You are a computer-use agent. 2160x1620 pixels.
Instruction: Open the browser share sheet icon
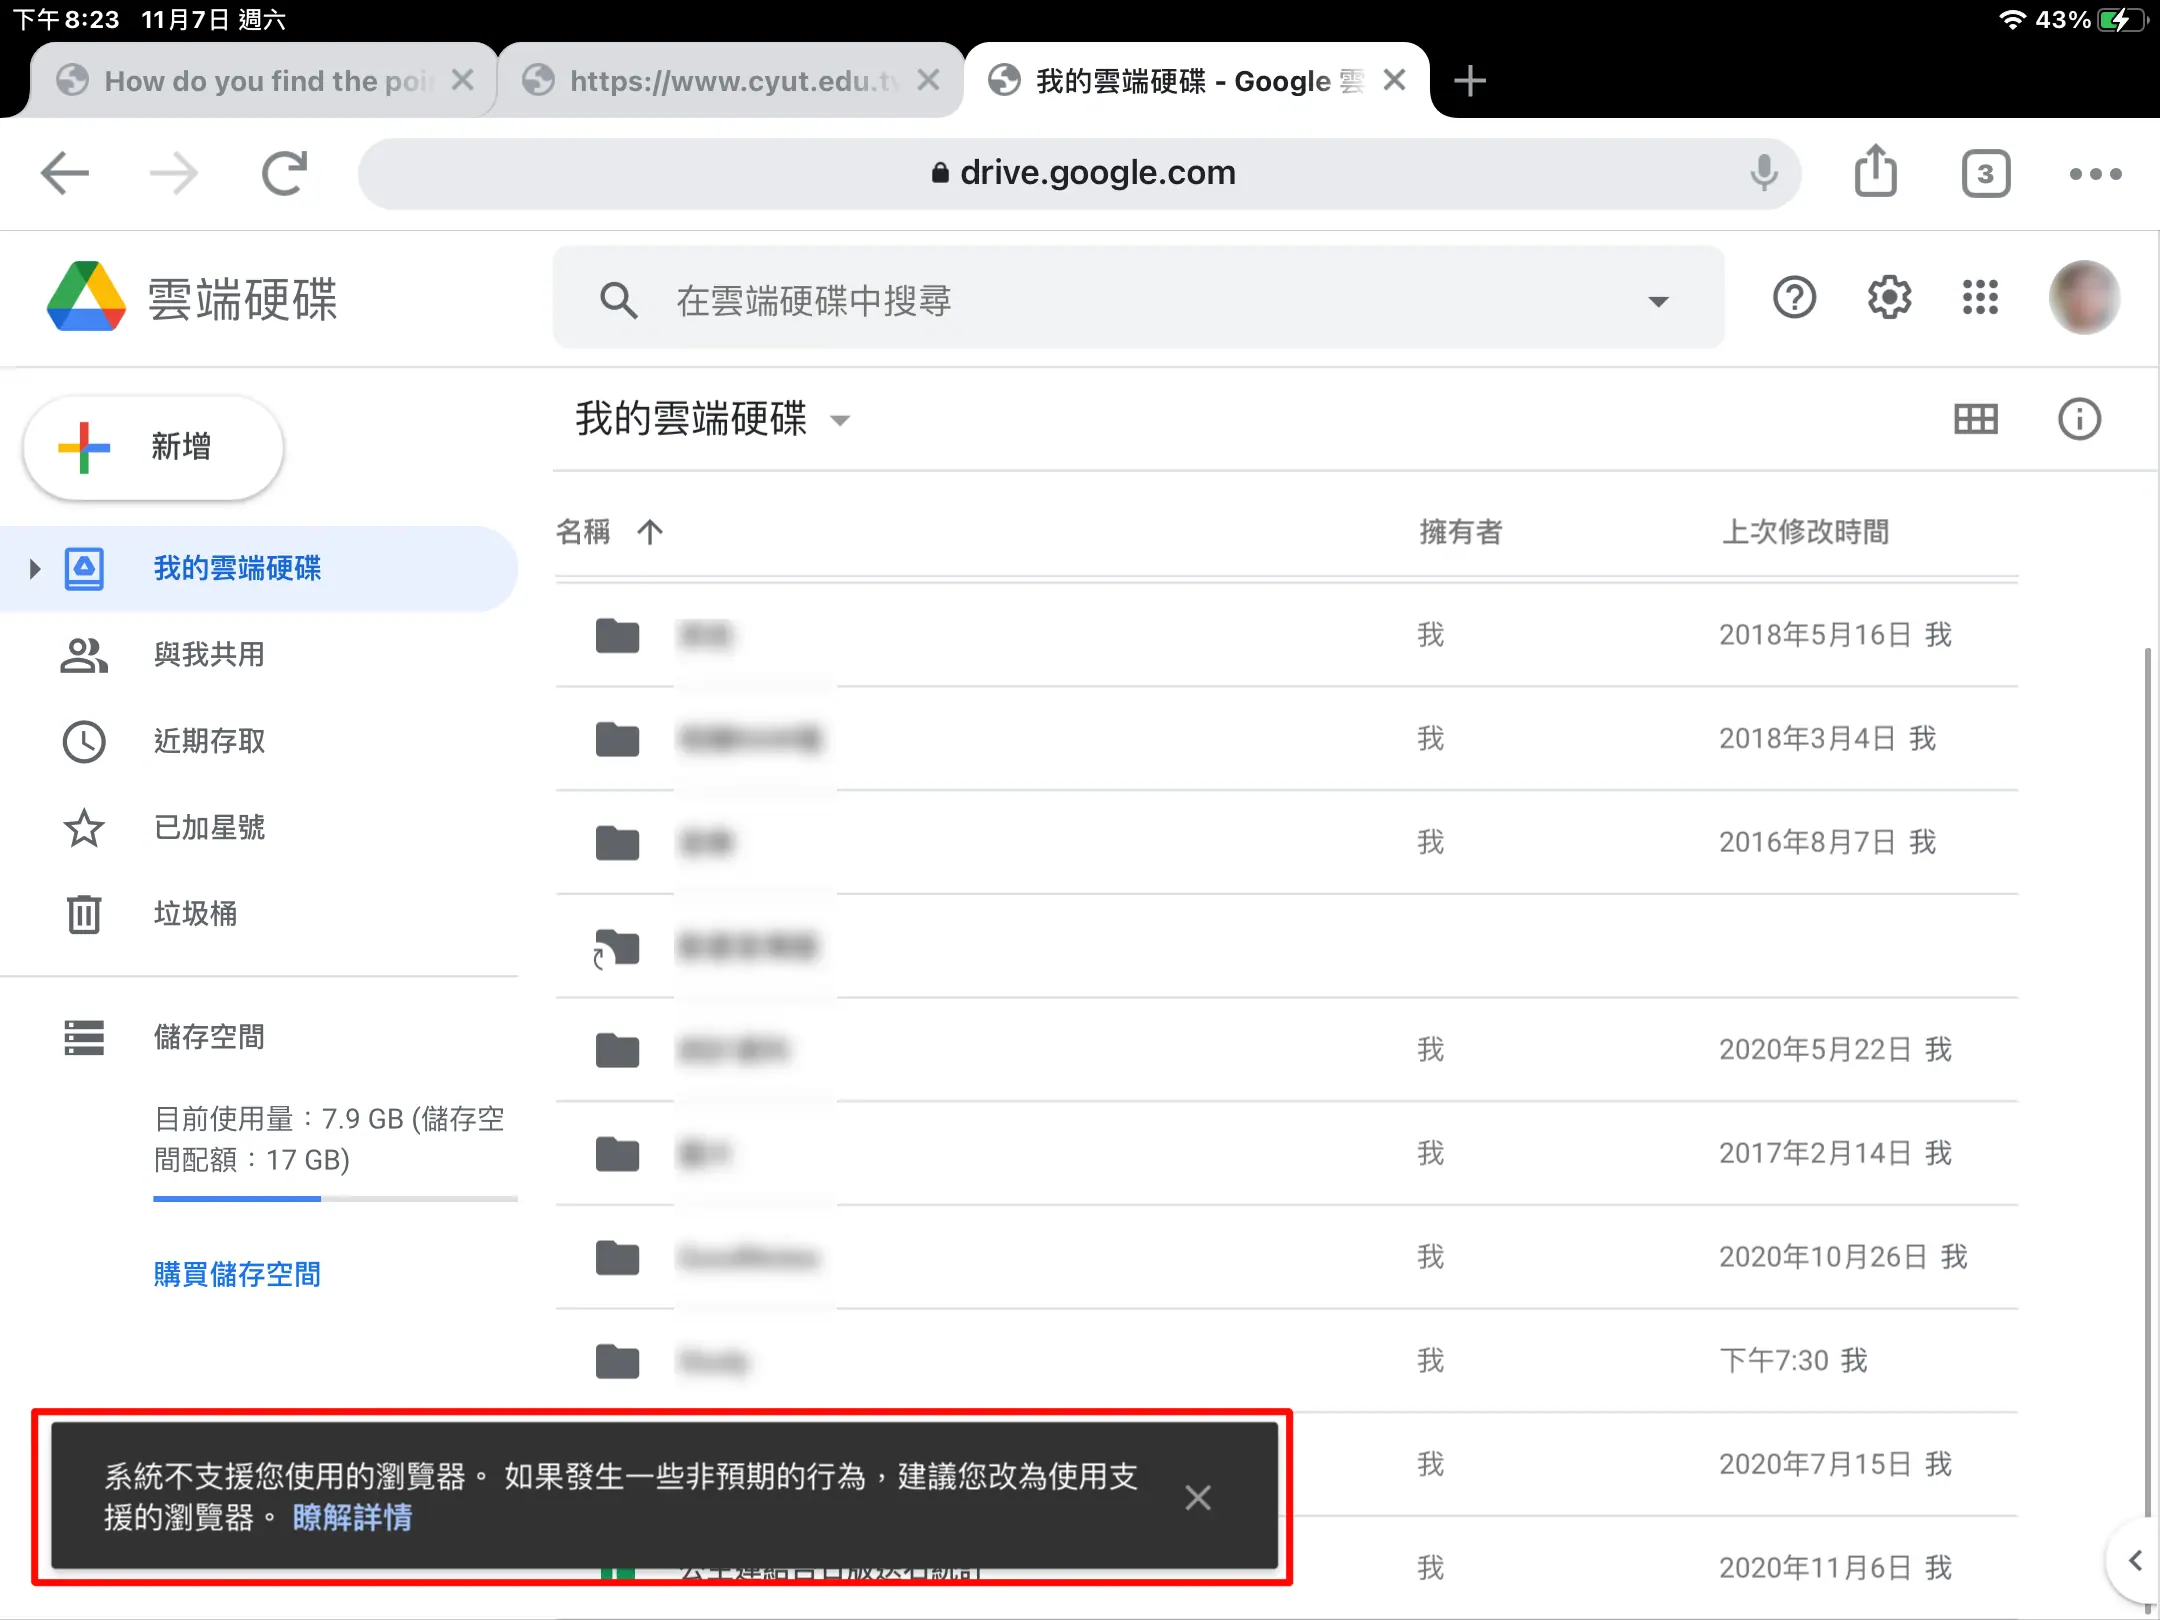(1875, 171)
